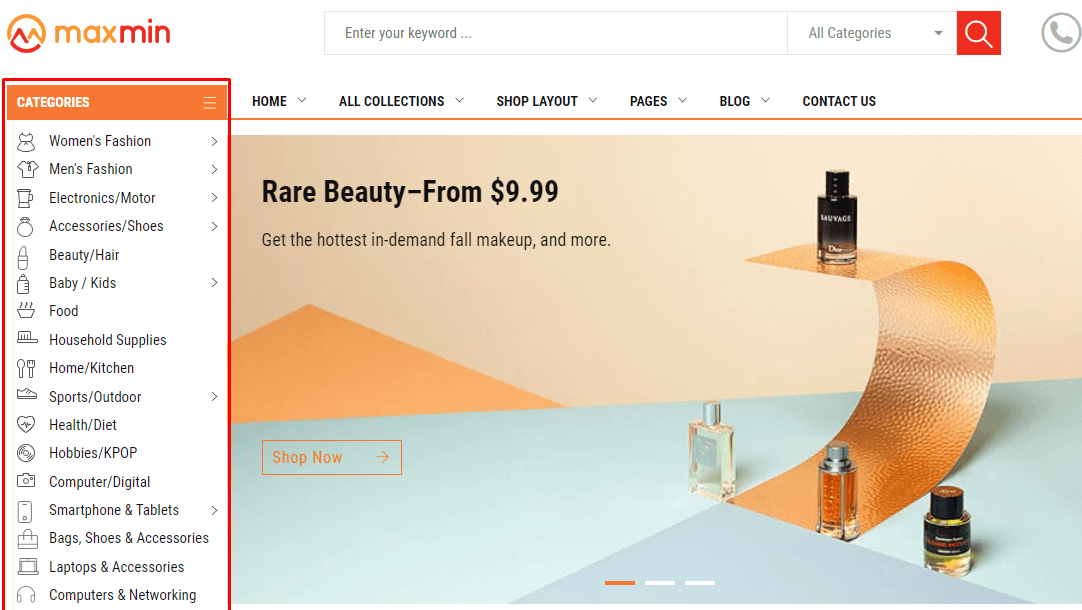Select the third carousel slide indicator

(x=700, y=582)
